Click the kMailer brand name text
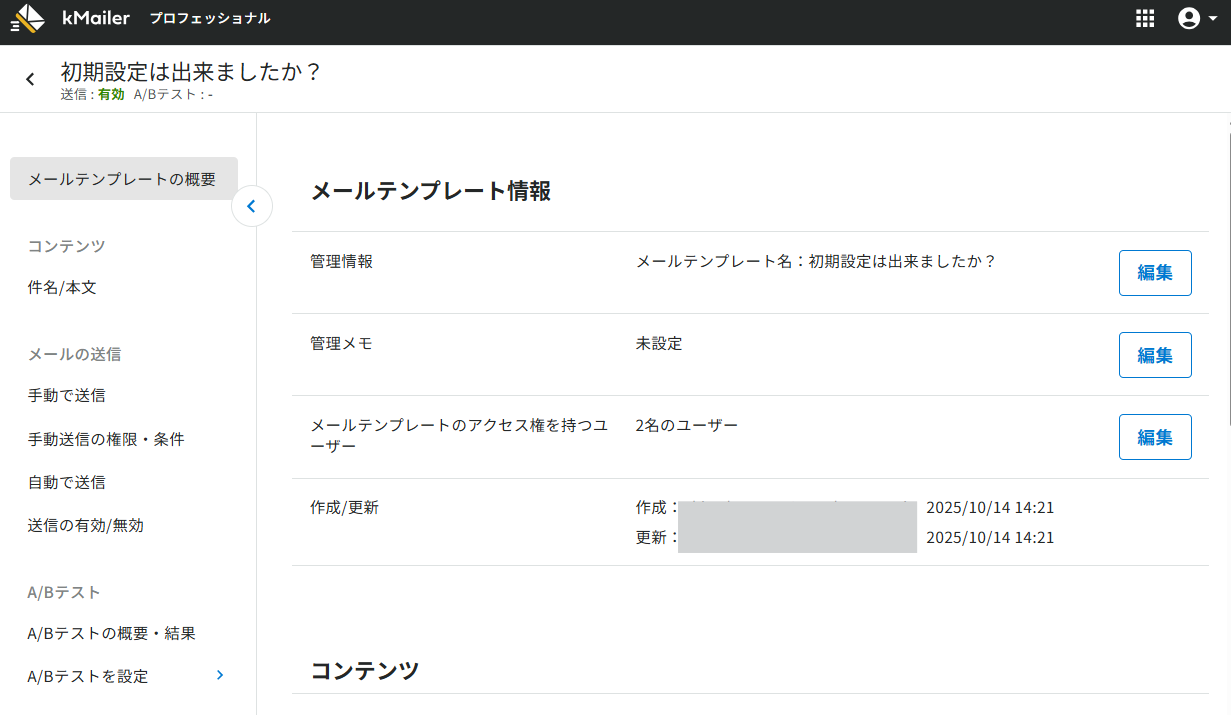The height and width of the screenshot is (715, 1231). tap(96, 18)
